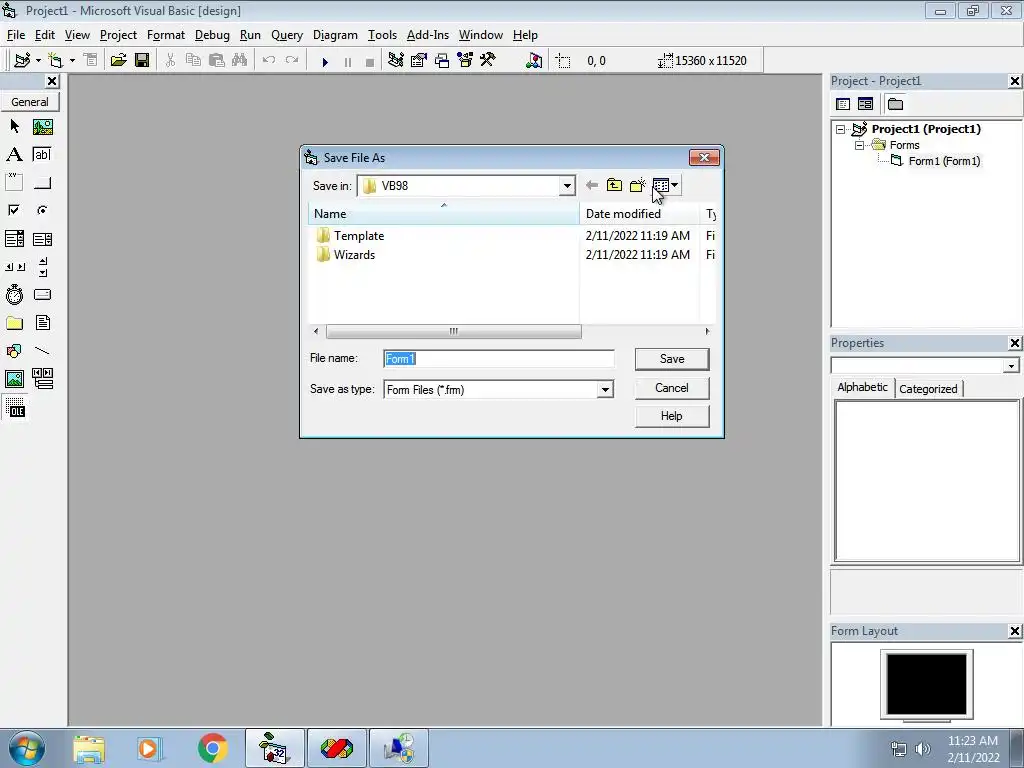Select the DriveListBox tool in the toolbox
This screenshot has width=1024, height=768.
pos(42,295)
